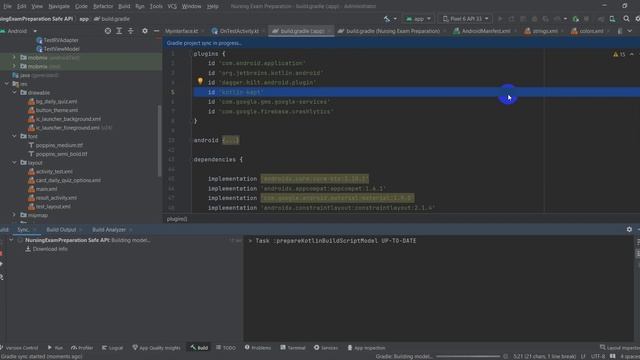This screenshot has width=640, height=360.
Task: Select the Sync tab in Build panel
Action: [23, 230]
